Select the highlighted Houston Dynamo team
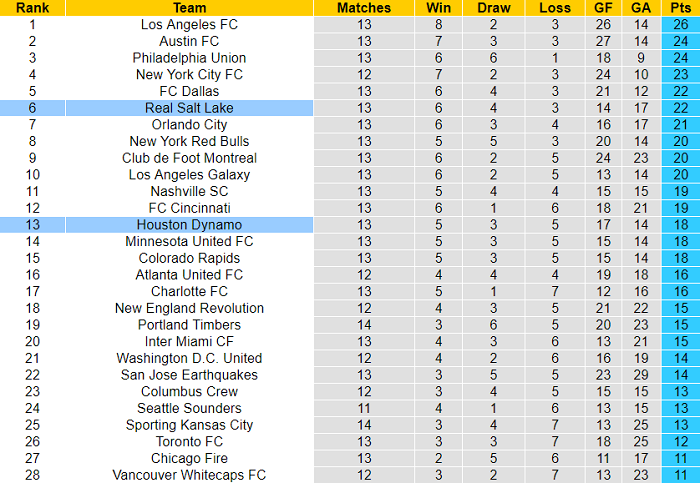This screenshot has height=483, width=700. pos(189,225)
